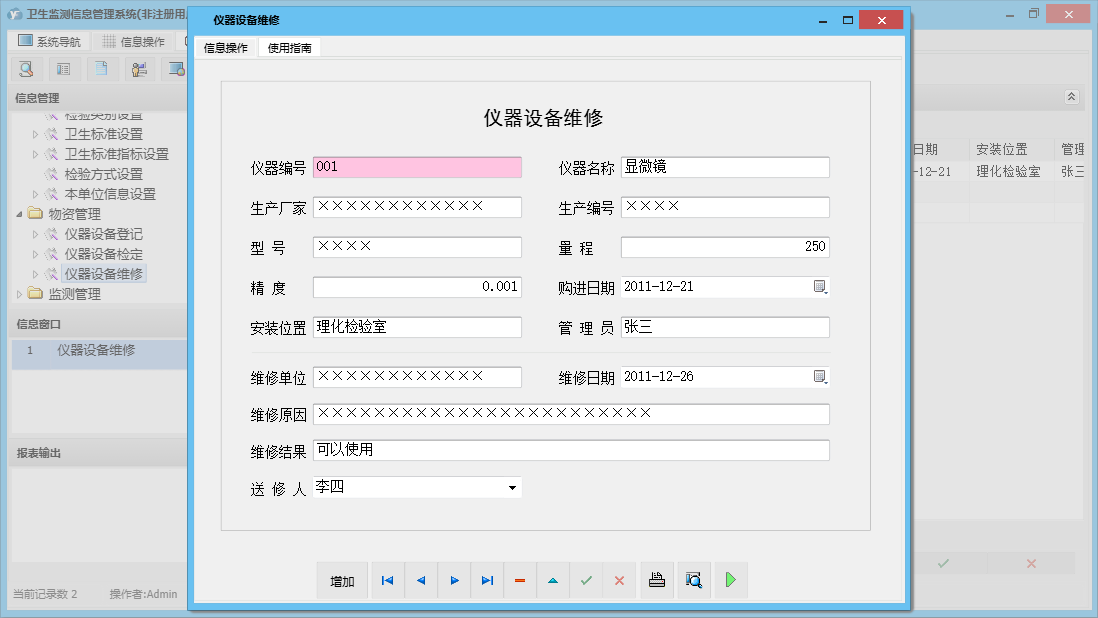This screenshot has height=618, width=1098.
Task: Cancel edits with the red X icon
Action: pyautogui.click(x=619, y=580)
